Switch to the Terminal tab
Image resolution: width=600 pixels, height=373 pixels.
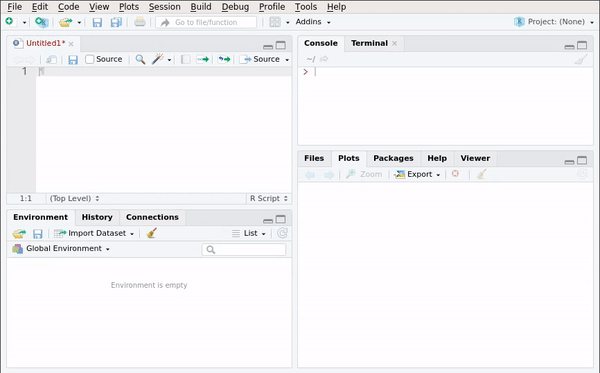click(x=369, y=43)
